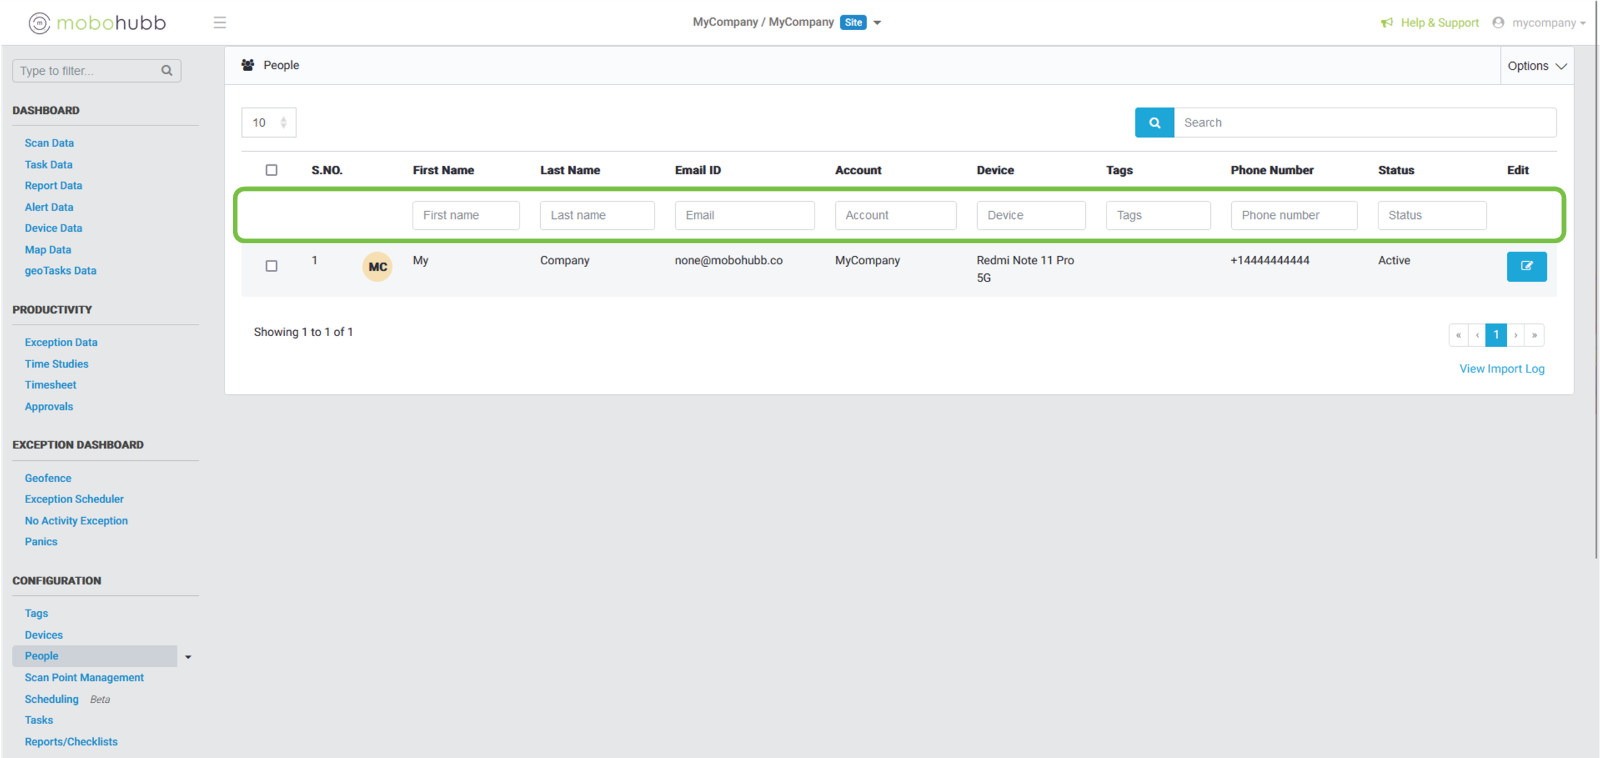Image resolution: width=1600 pixels, height=758 pixels.
Task: Open the View Import Log link
Action: (1501, 369)
